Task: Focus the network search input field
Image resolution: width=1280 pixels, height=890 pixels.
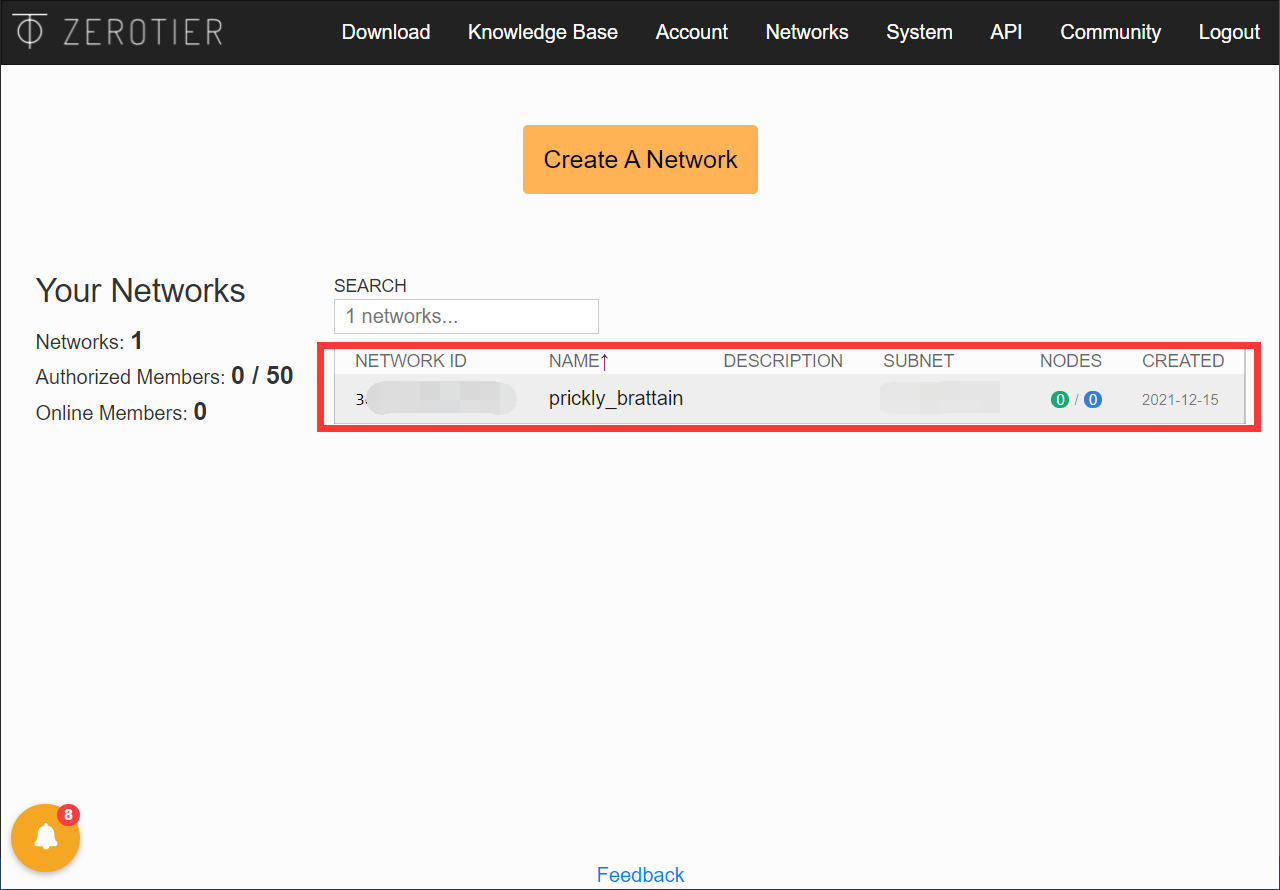Action: pyautogui.click(x=466, y=316)
